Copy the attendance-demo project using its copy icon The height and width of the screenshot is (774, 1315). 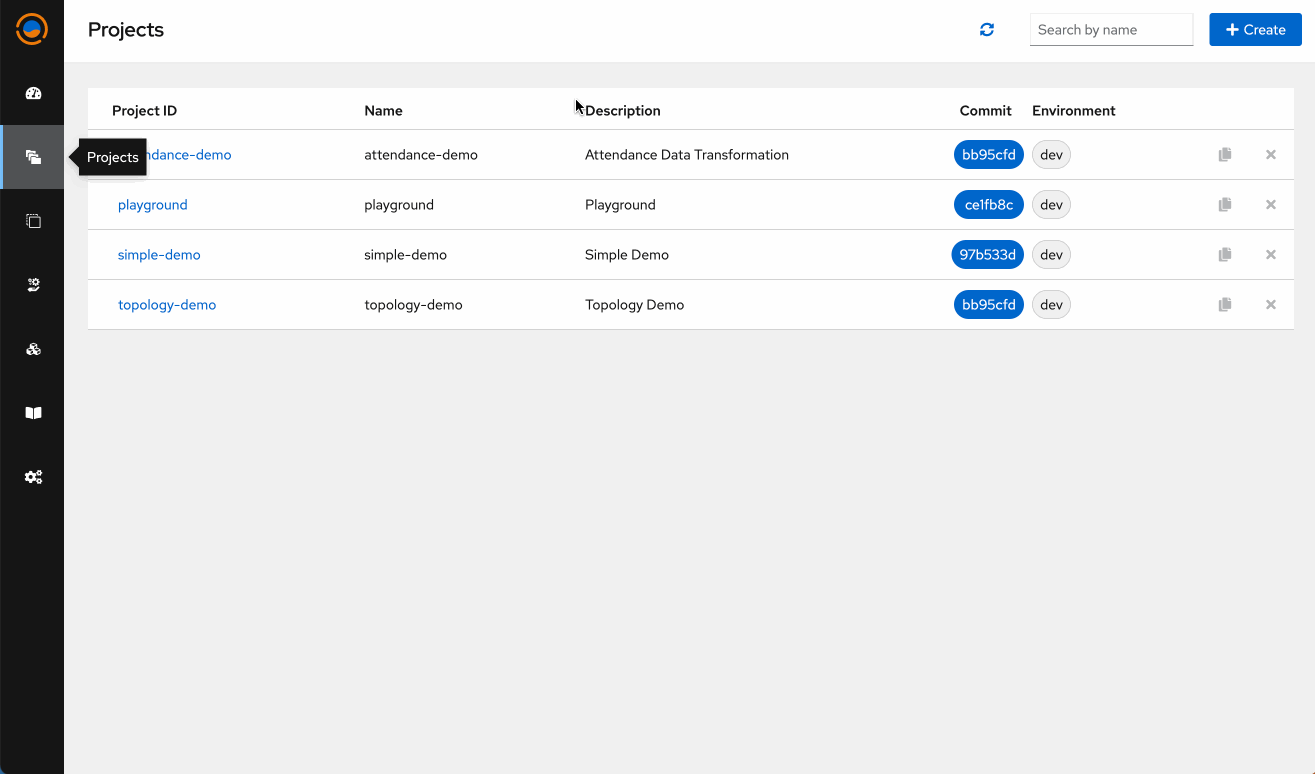[x=1224, y=154]
